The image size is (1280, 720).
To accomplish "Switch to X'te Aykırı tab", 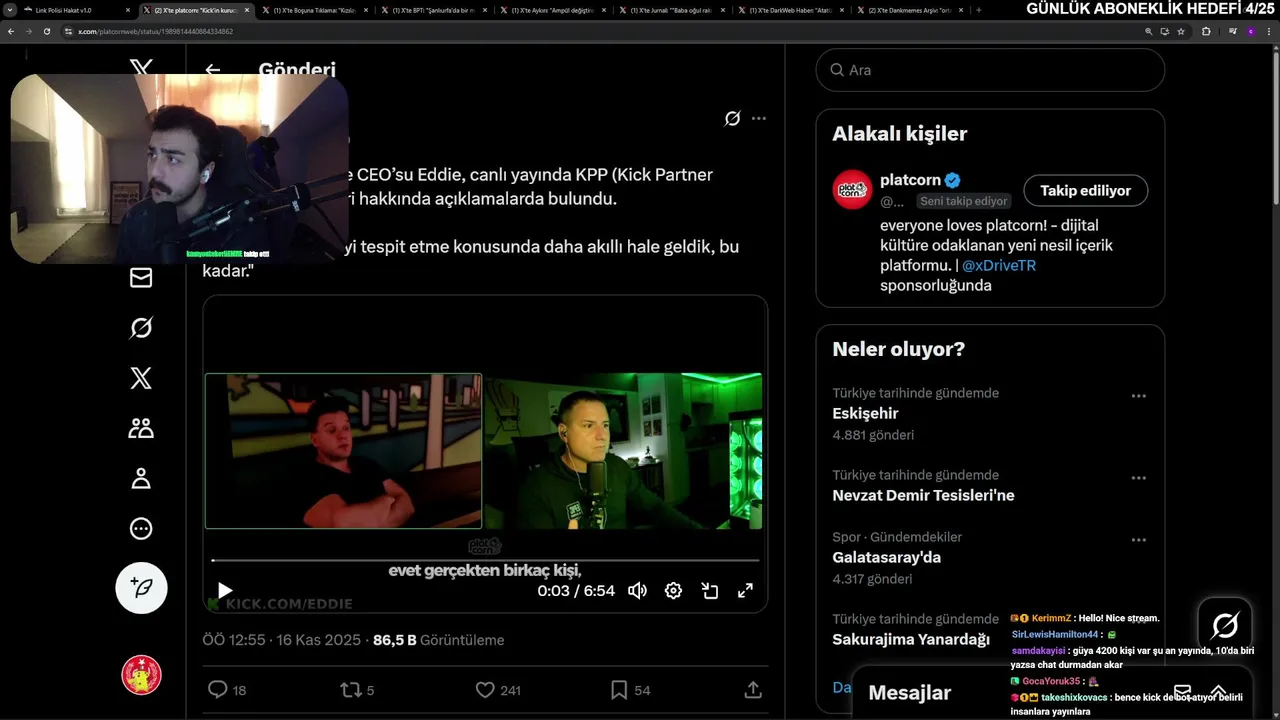I will [552, 10].
